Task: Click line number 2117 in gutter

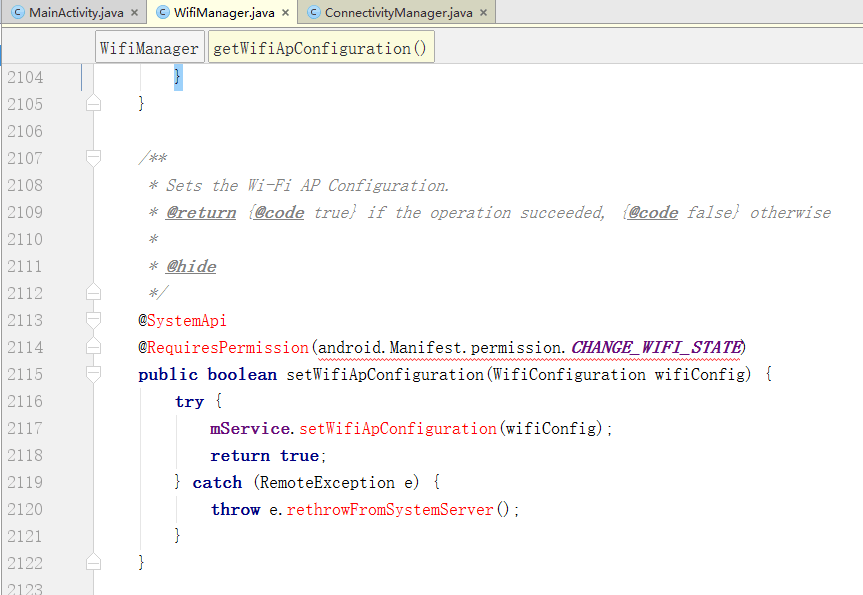Action: coord(25,428)
